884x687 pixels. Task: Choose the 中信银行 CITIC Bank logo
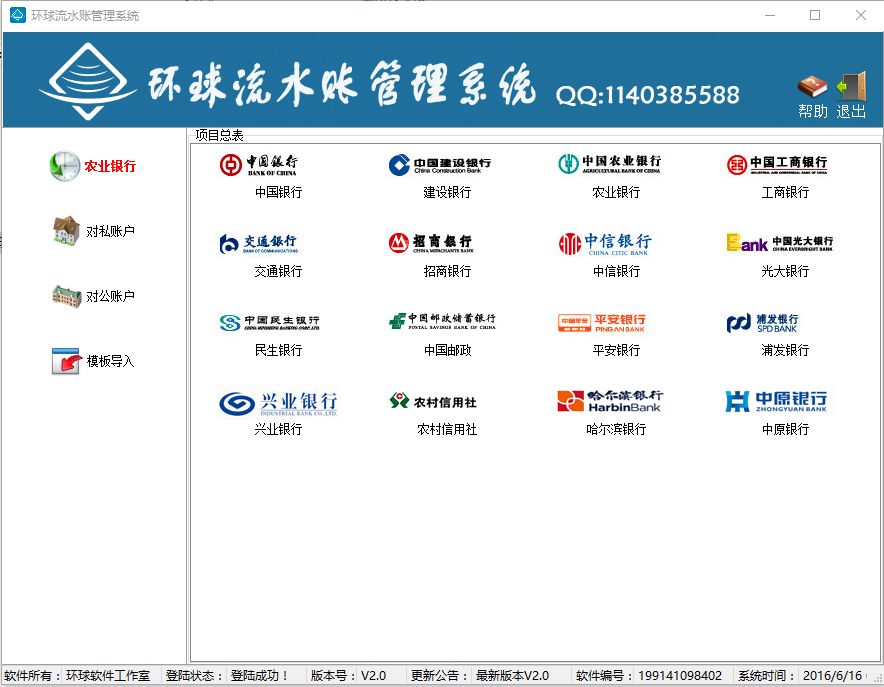605,243
